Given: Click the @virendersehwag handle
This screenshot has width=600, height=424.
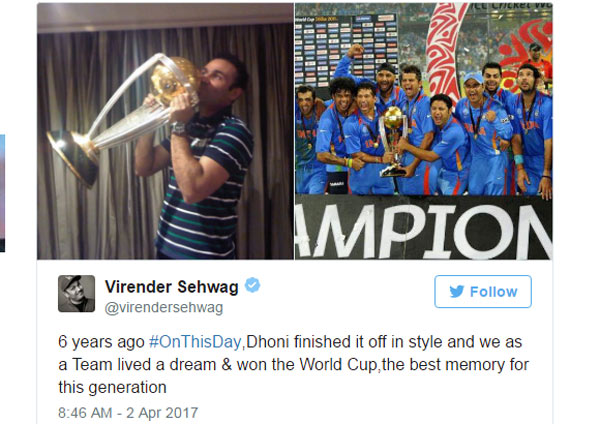Looking at the screenshot, I should coord(164,308).
